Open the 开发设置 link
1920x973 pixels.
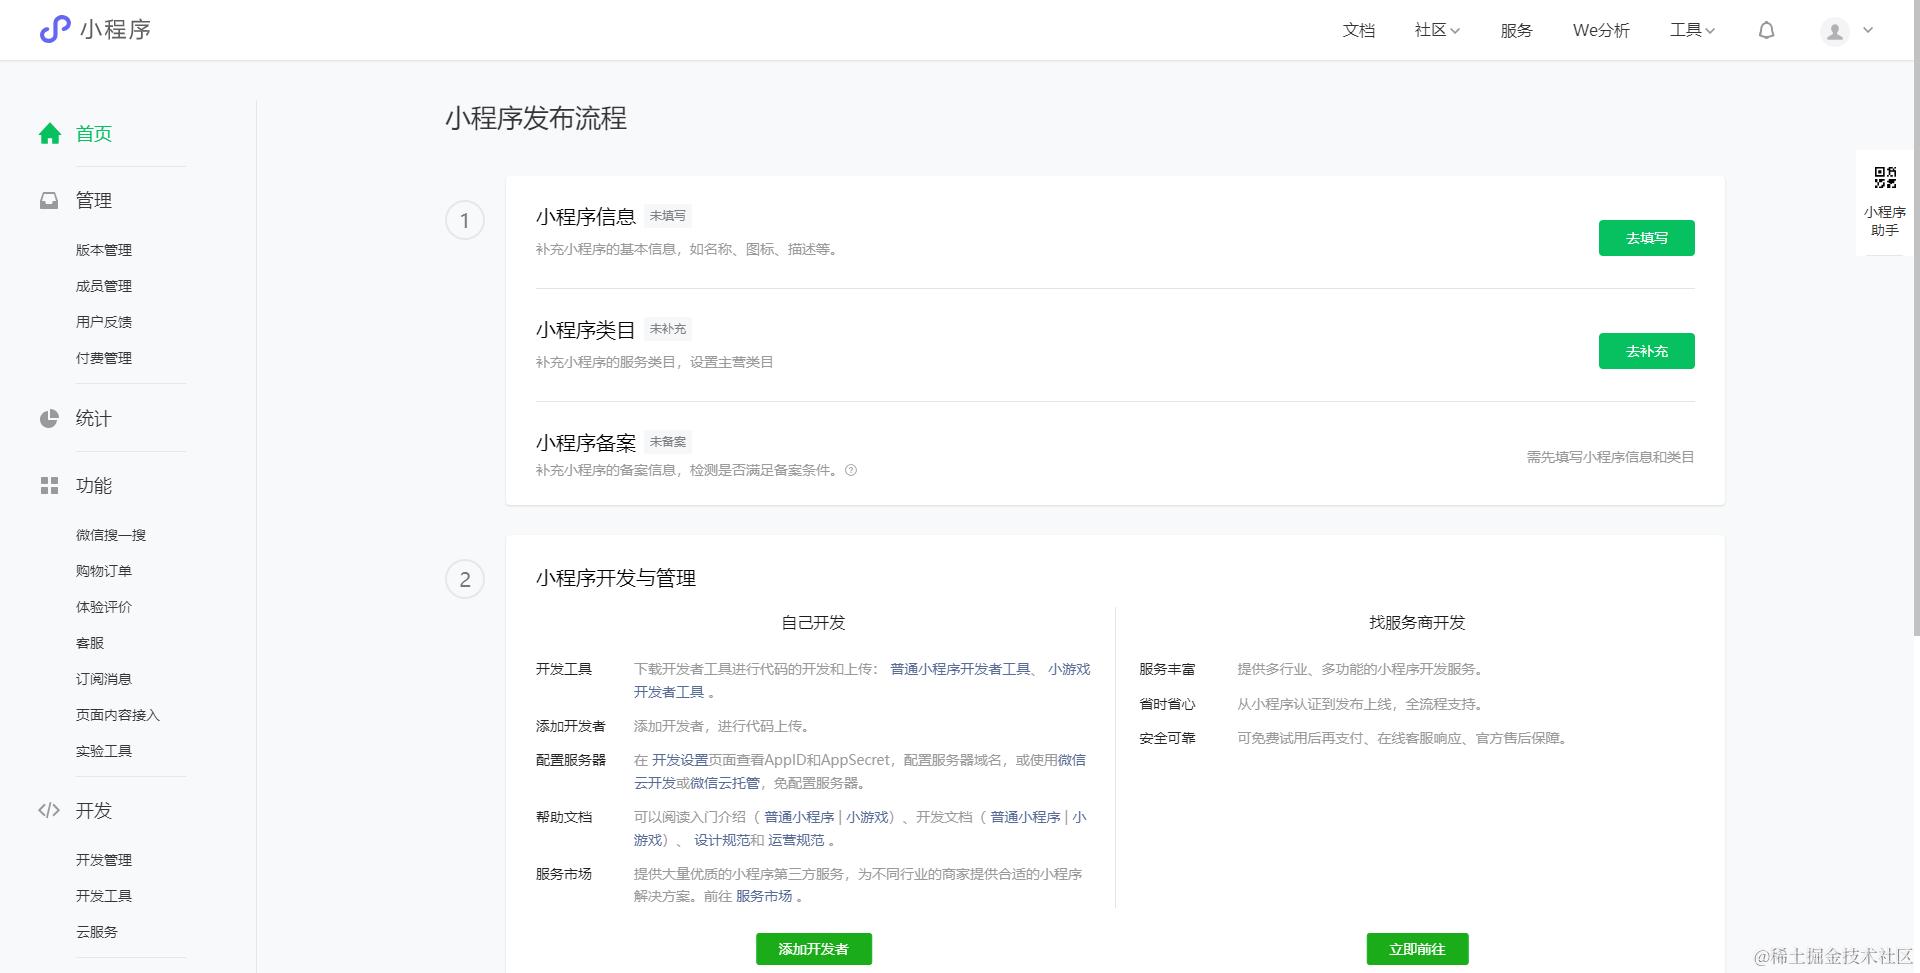[x=680, y=760]
